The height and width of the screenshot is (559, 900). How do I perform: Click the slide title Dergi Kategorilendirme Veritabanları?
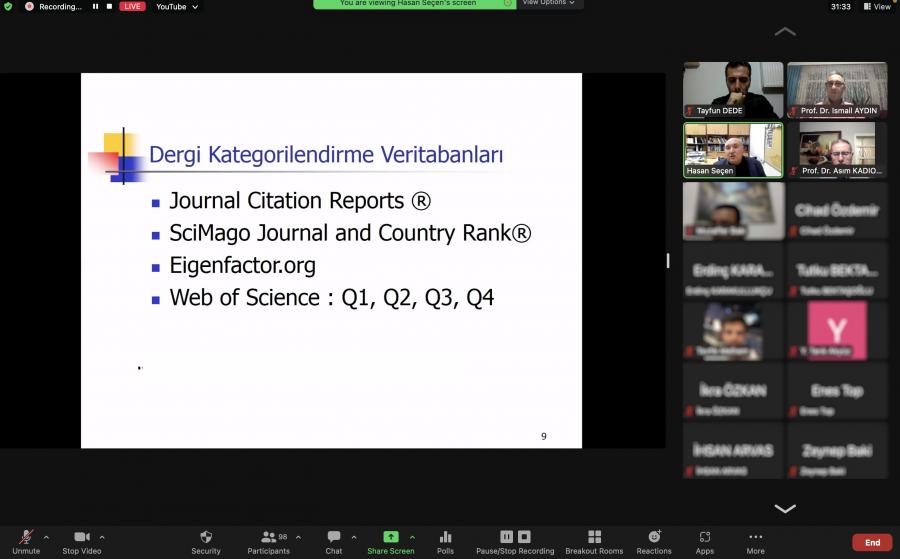coord(325,154)
